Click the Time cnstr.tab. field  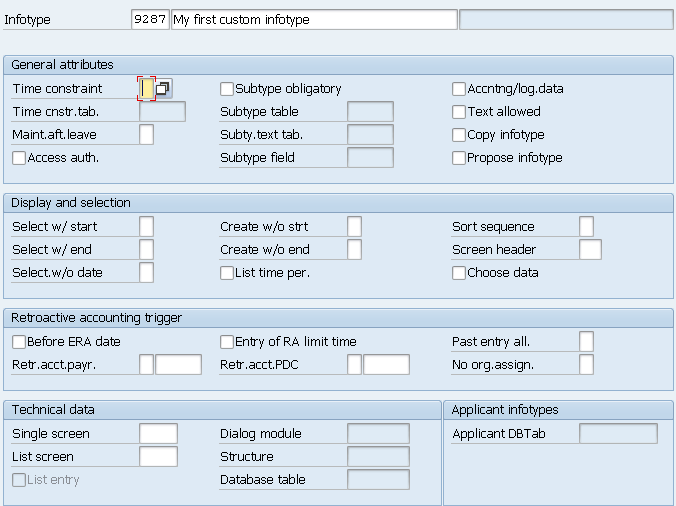point(163,112)
